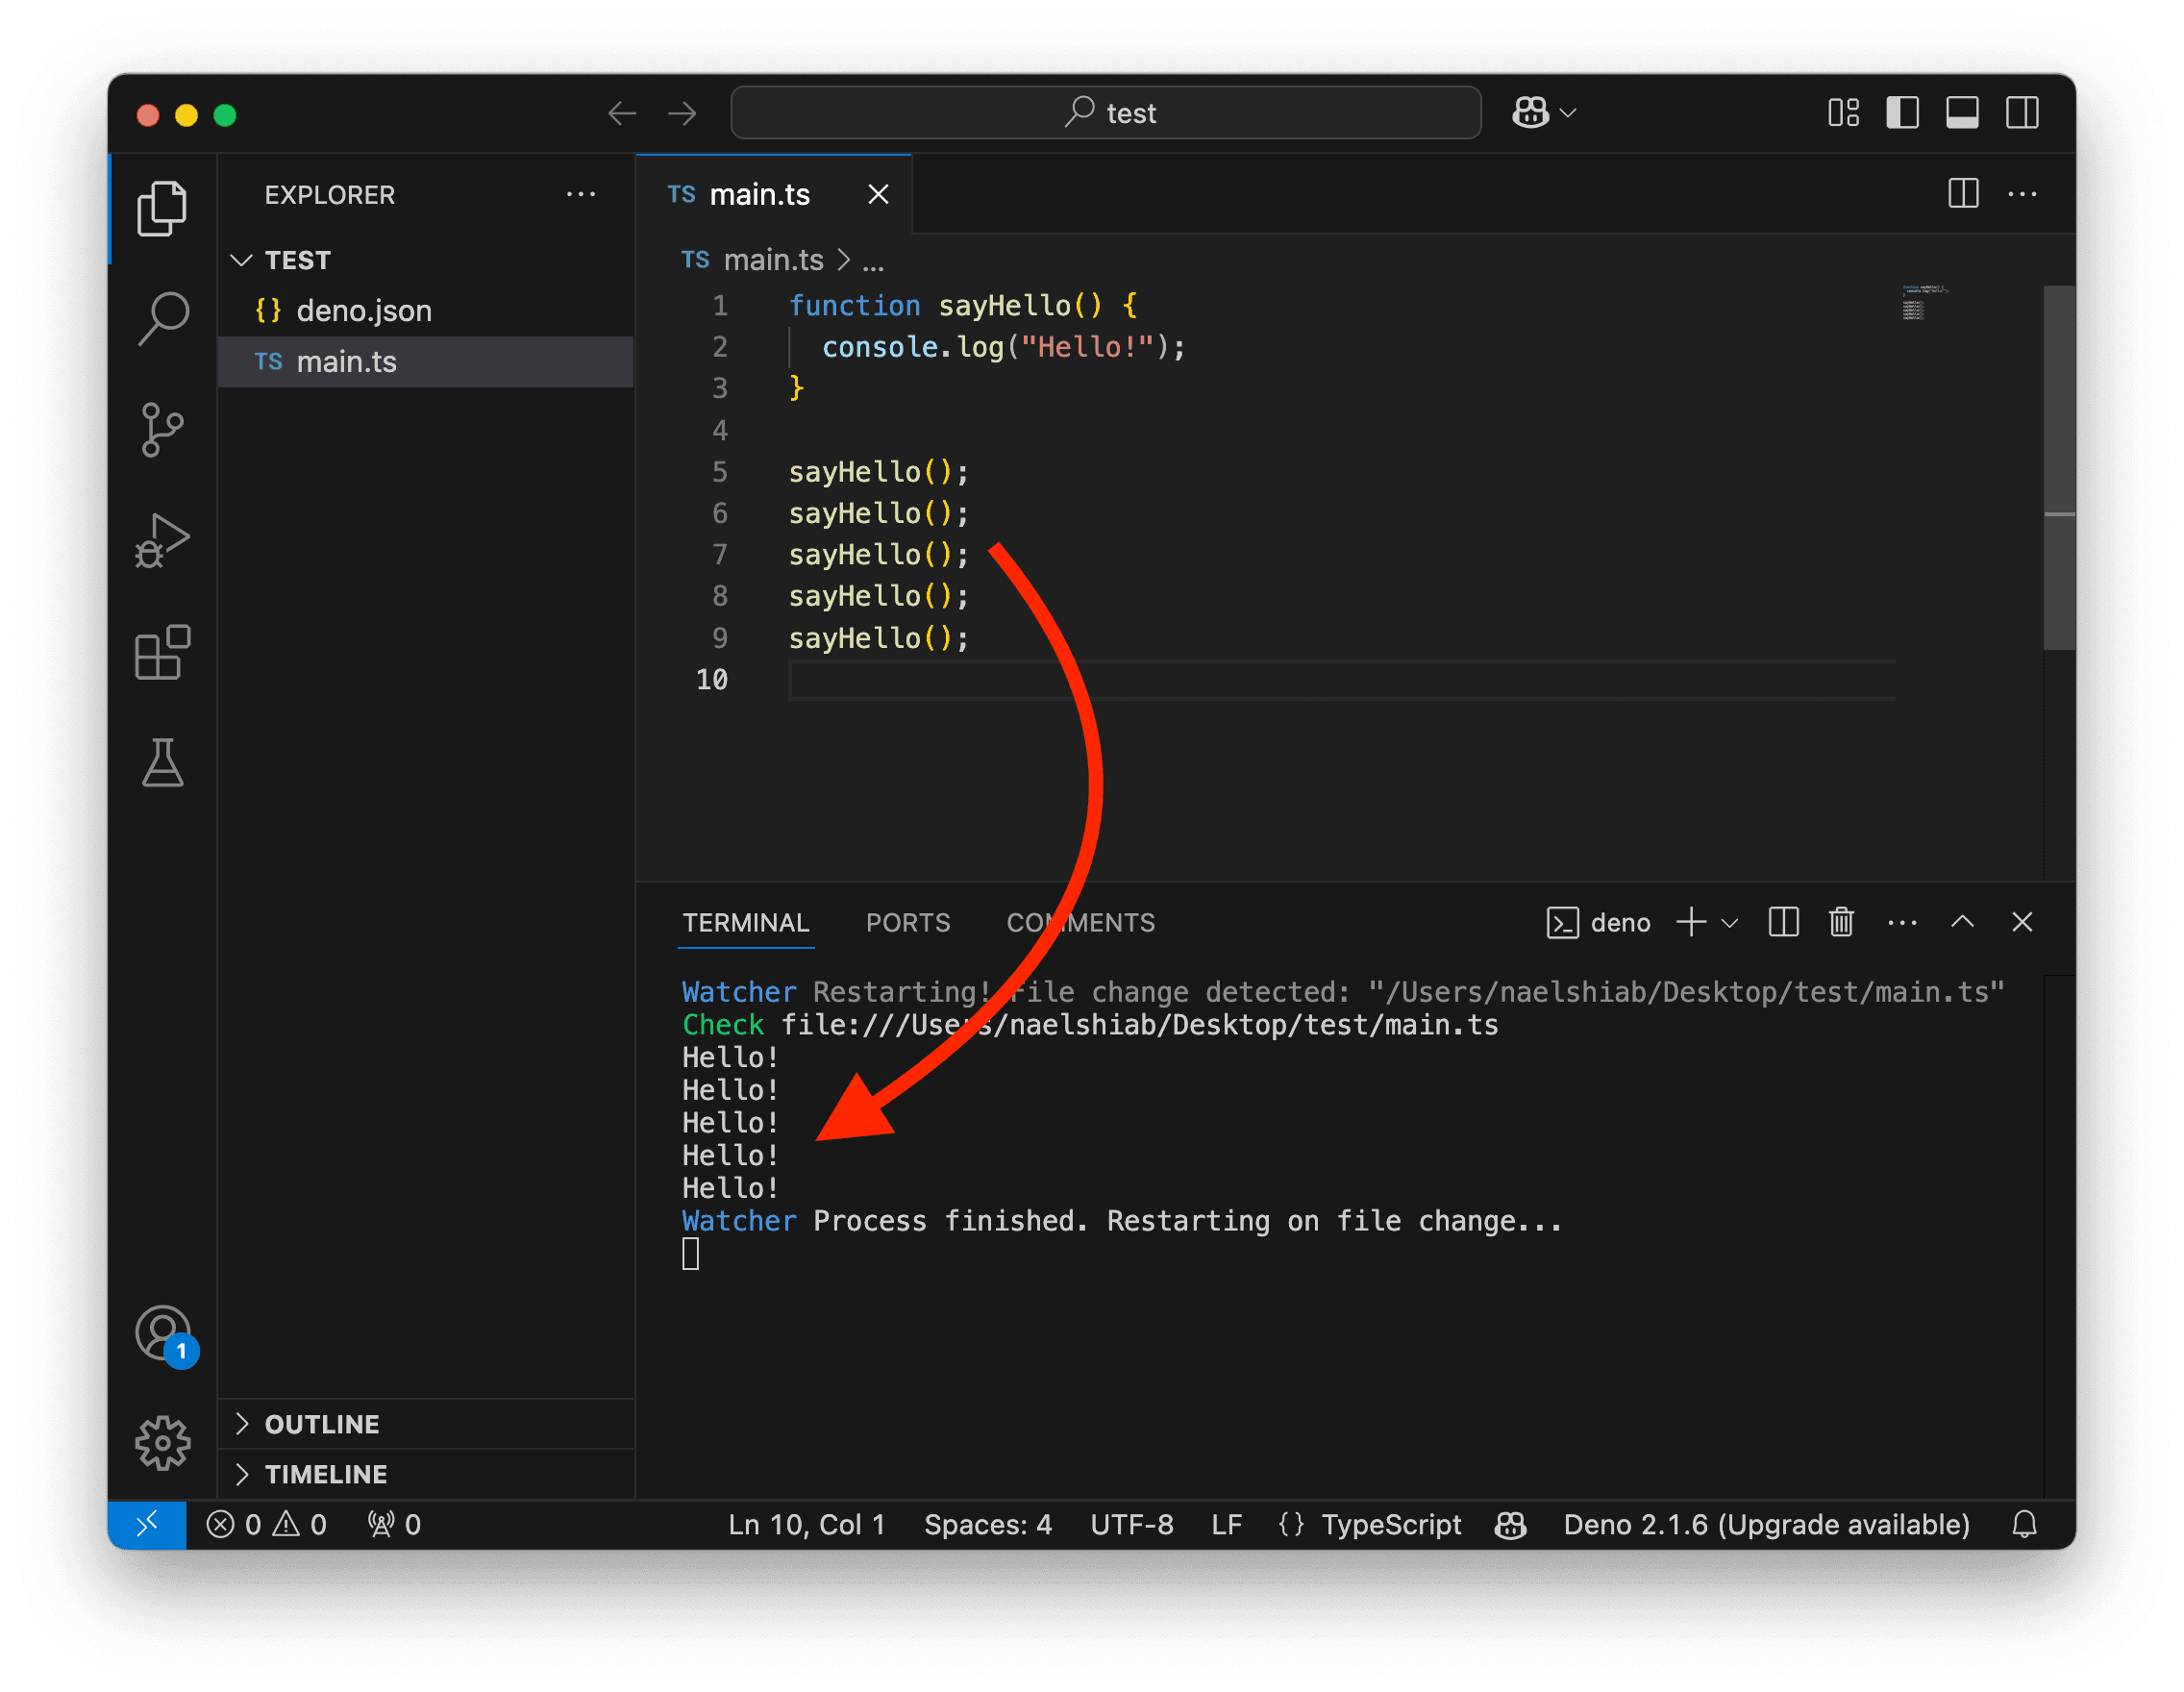This screenshot has height=1692, width=2184.
Task: Open terminal panel More Actions
Action: (1902, 922)
